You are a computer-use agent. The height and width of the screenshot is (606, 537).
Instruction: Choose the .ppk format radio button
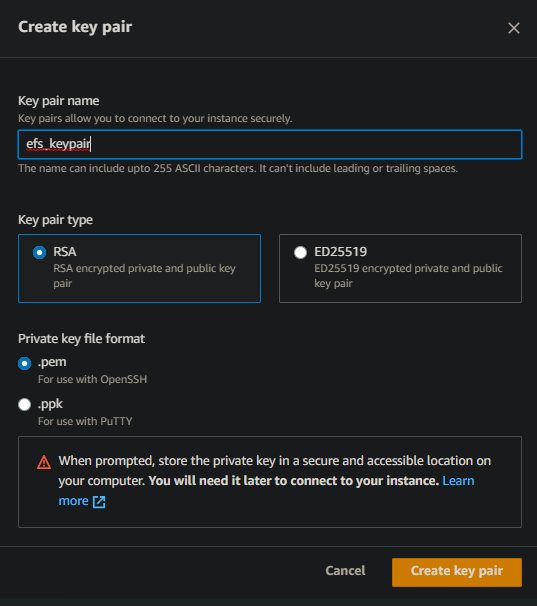click(x=24, y=405)
